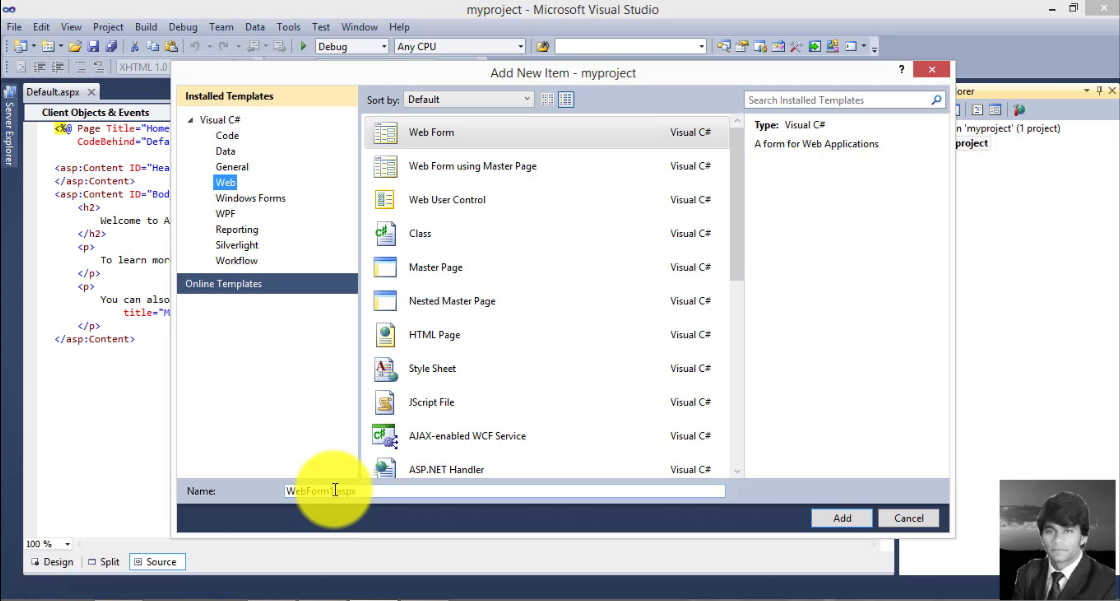Open the Command Window toolbar icon
This screenshot has height=601, width=1120.
851,46
